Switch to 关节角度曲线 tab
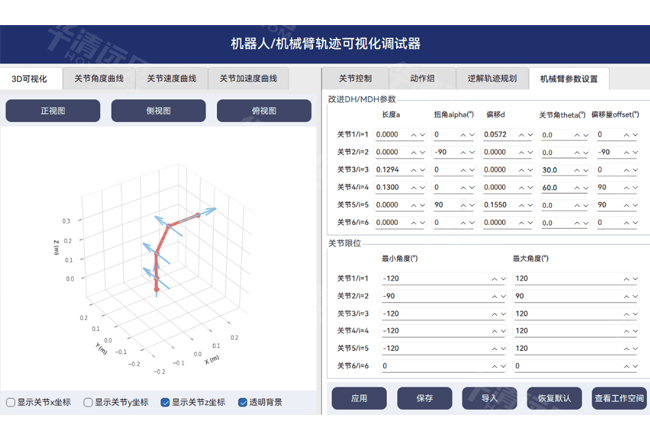This screenshot has width=650, height=440. point(99,78)
